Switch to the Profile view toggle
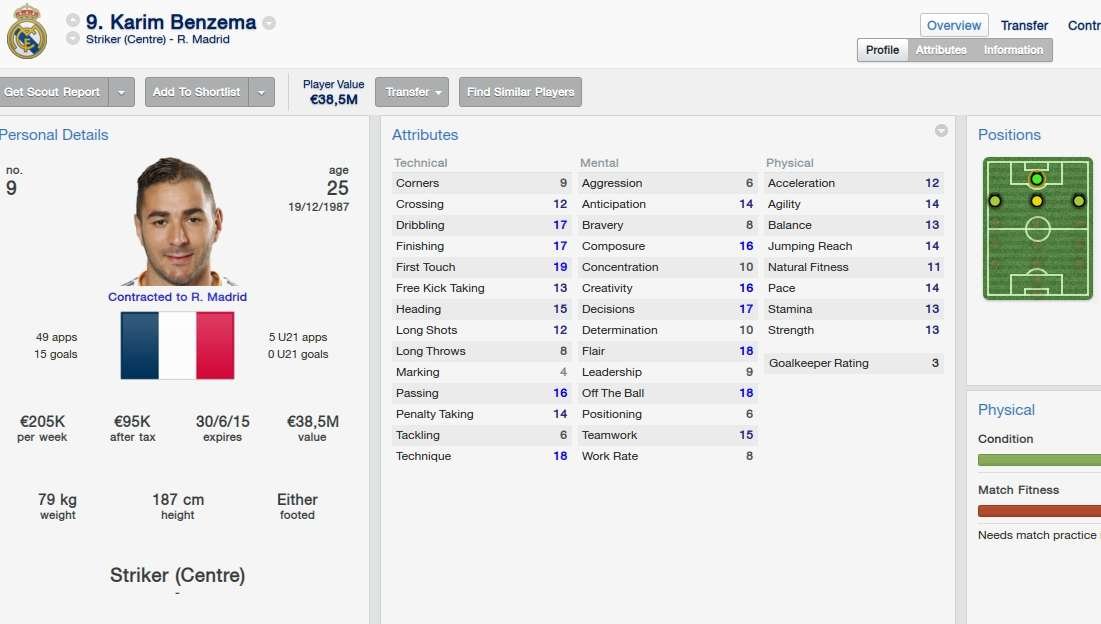The image size is (1101, 624). pos(882,50)
